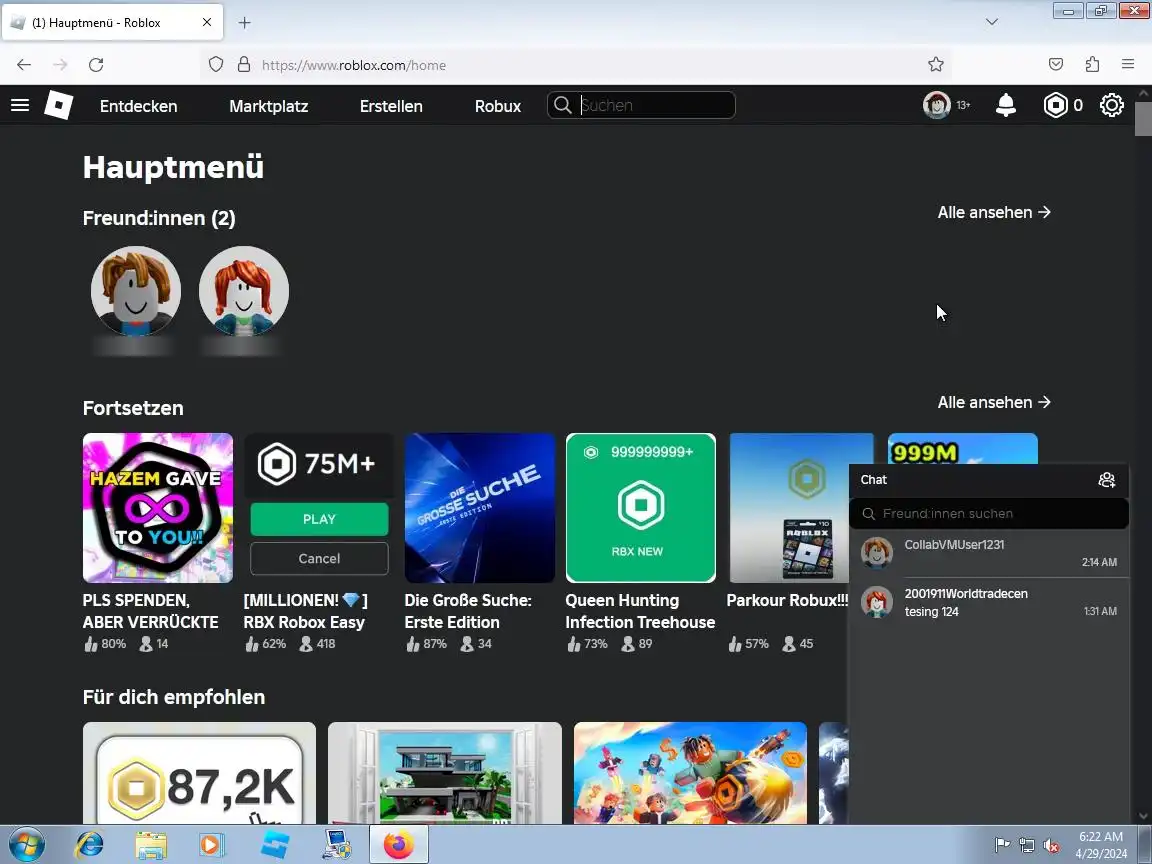The image size is (1152, 864).
Task: Click the create chat group icon
Action: [1106, 480]
